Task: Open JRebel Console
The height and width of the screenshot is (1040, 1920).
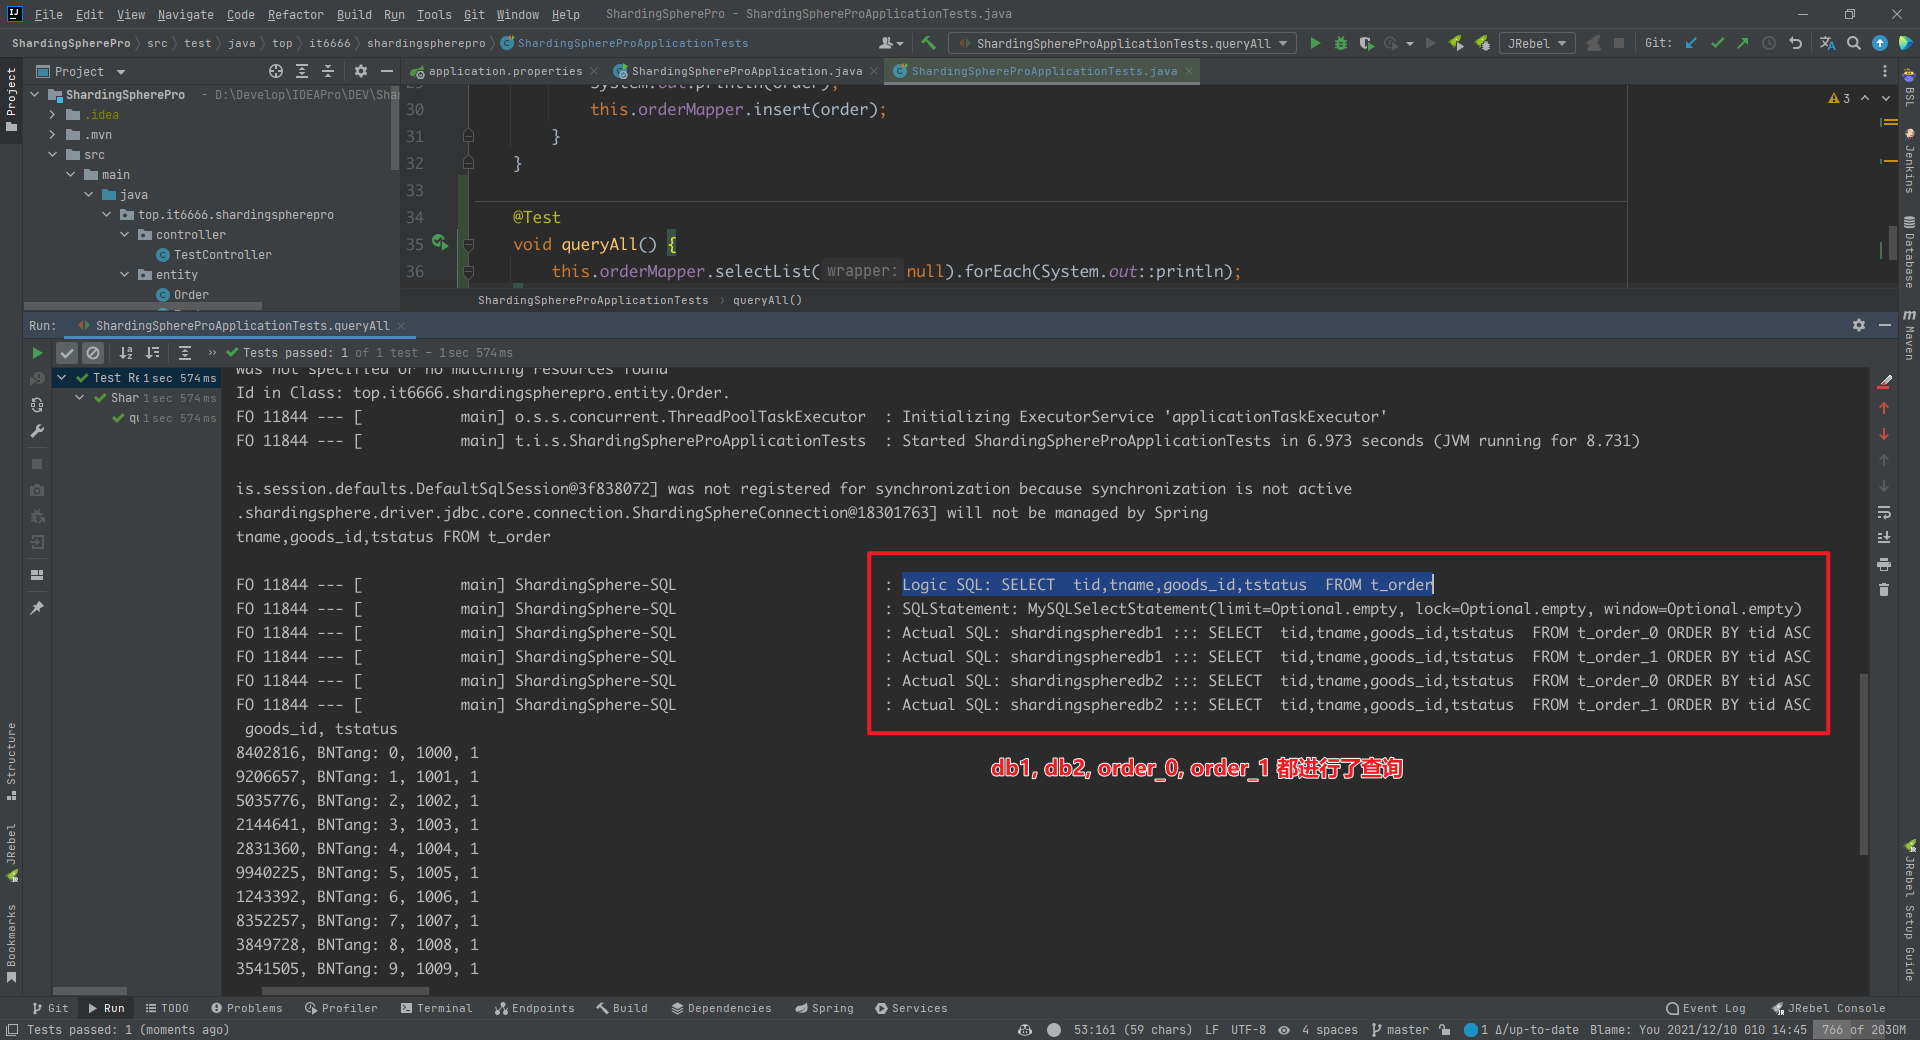Action: (1829, 1008)
